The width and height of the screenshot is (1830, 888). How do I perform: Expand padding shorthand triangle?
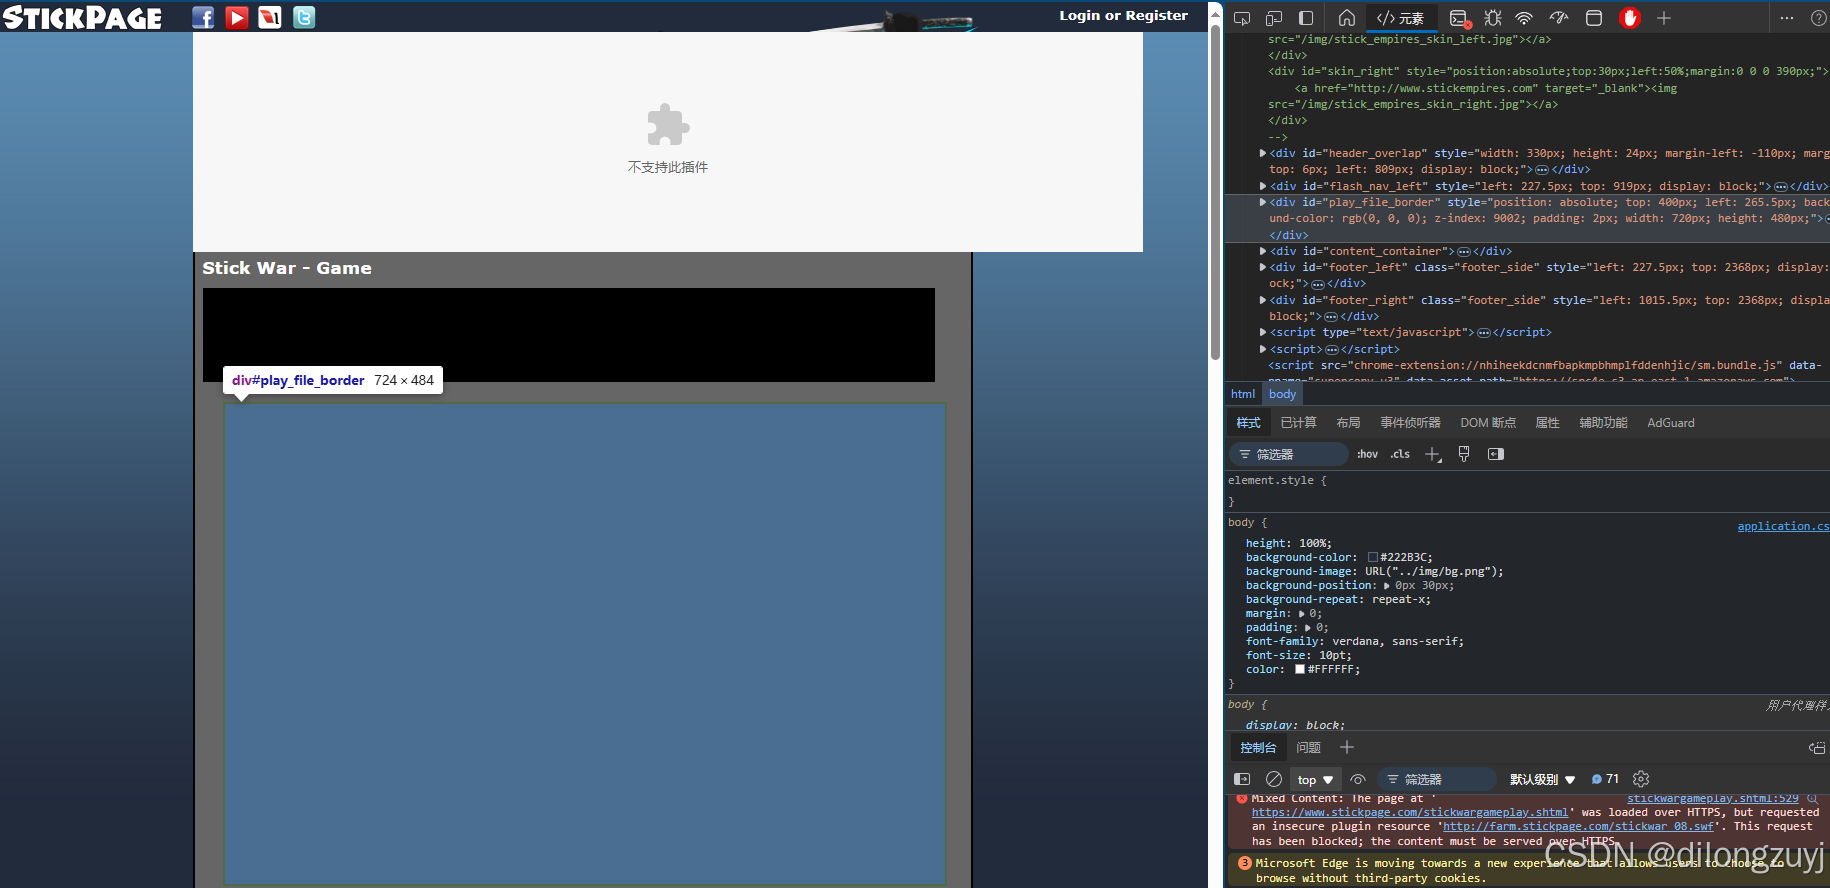pyautogui.click(x=1308, y=628)
